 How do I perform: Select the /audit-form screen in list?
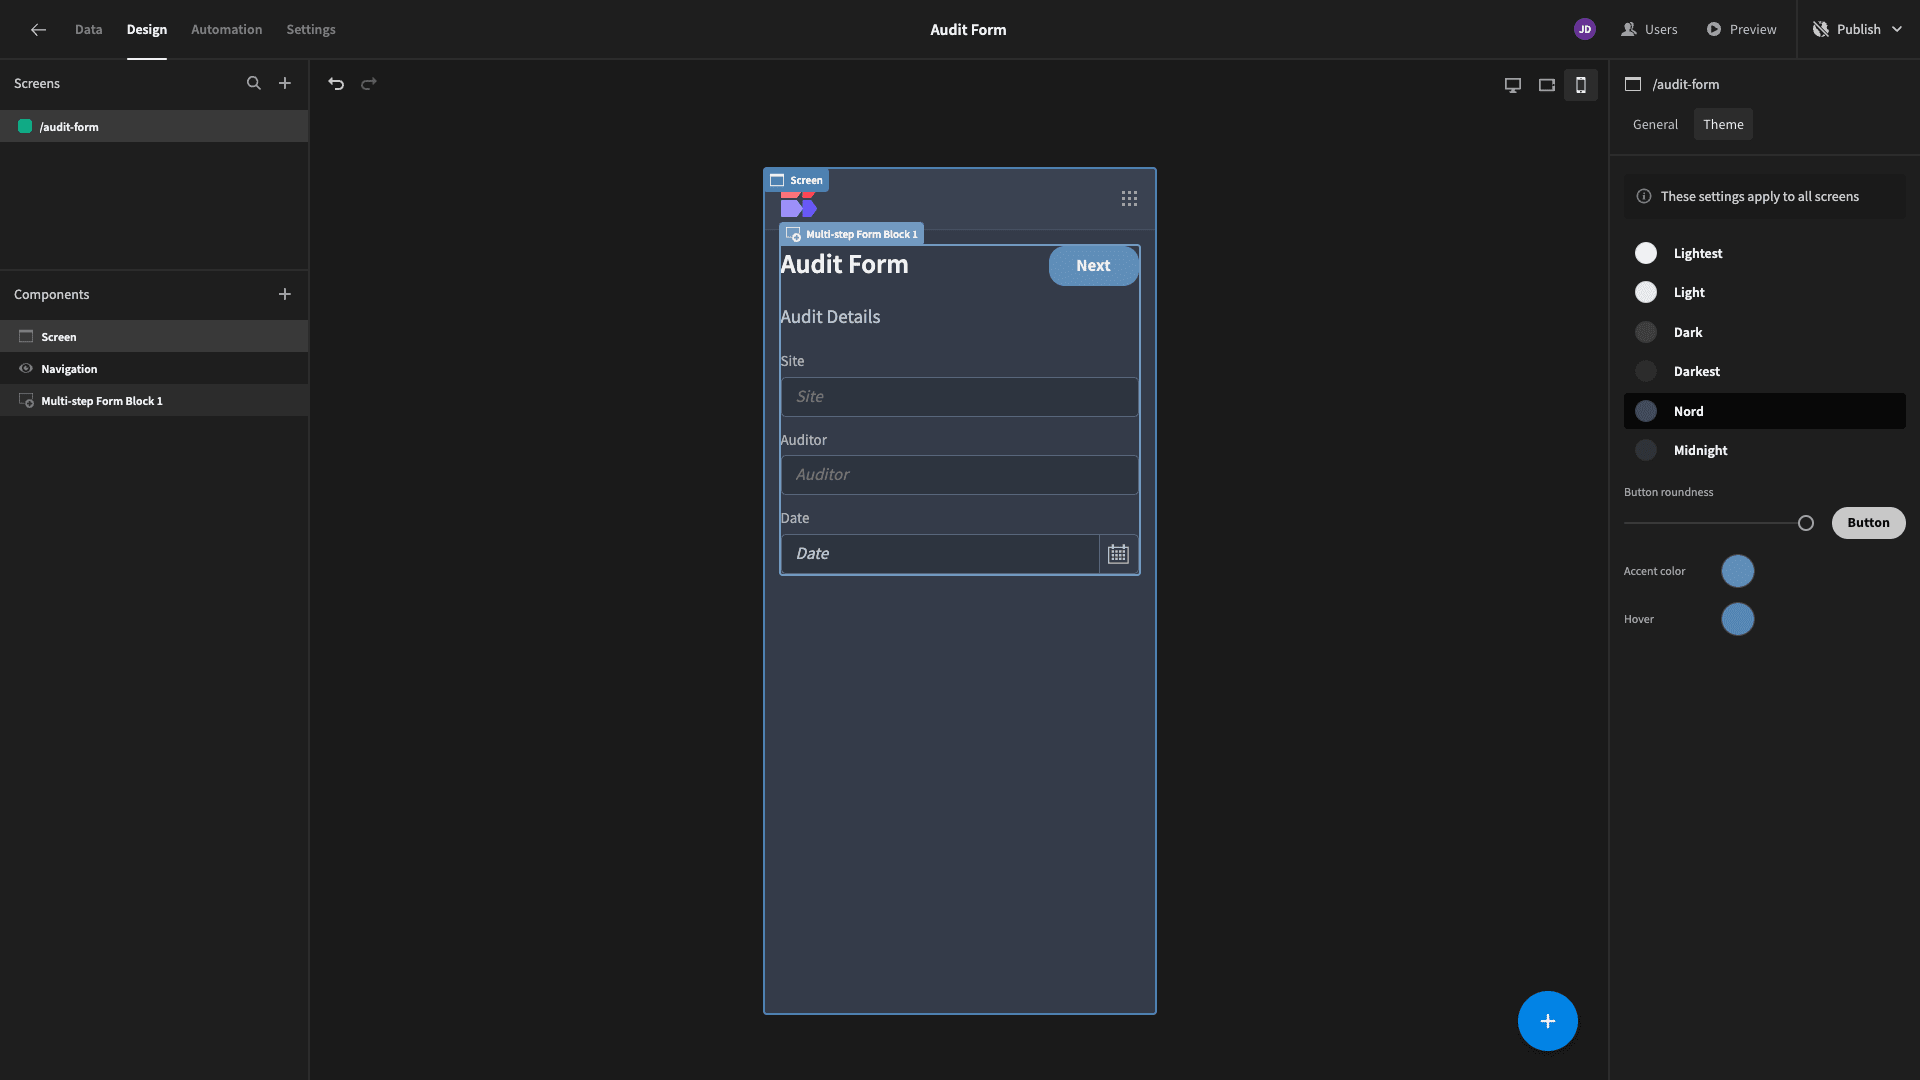click(x=154, y=127)
